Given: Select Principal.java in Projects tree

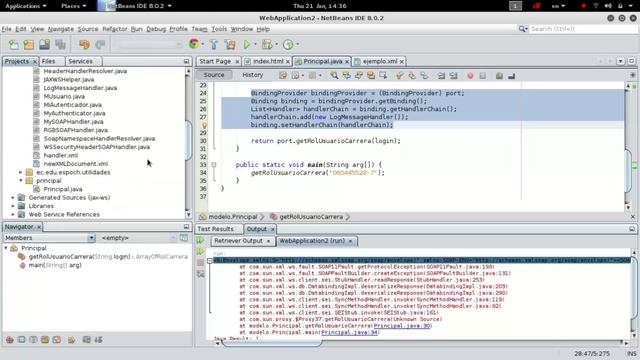Looking at the screenshot, I should pyautogui.click(x=63, y=189).
